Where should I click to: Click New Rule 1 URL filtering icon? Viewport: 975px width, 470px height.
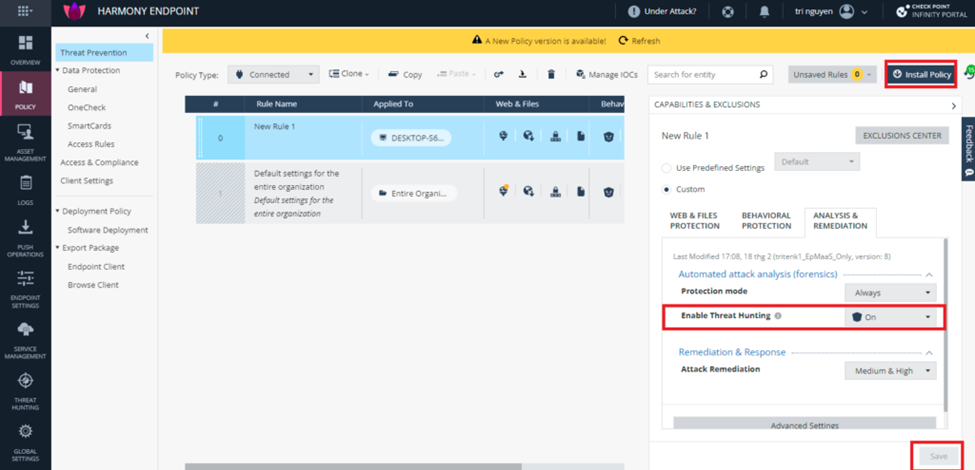pos(504,136)
